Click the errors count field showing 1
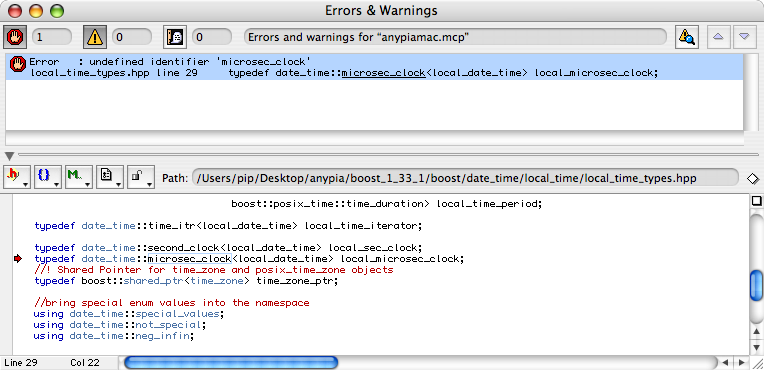The width and height of the screenshot is (764, 370). tap(52, 37)
